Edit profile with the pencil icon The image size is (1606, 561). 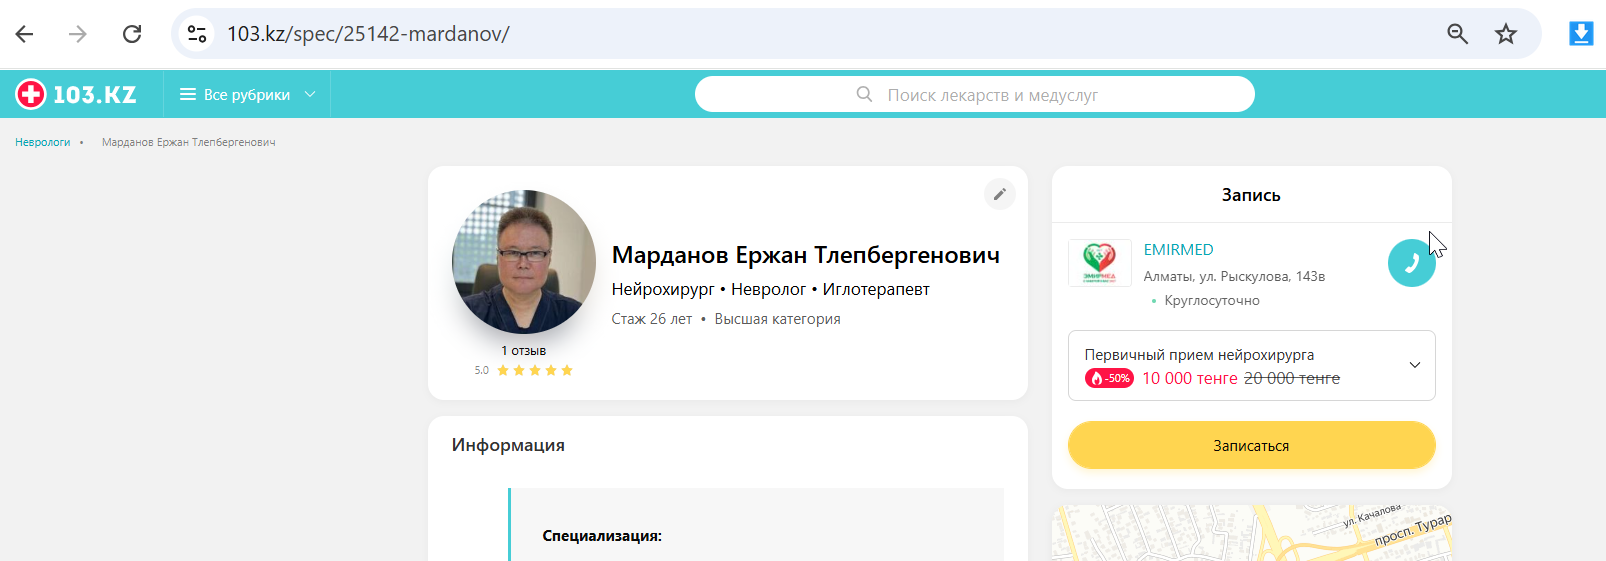point(999,194)
